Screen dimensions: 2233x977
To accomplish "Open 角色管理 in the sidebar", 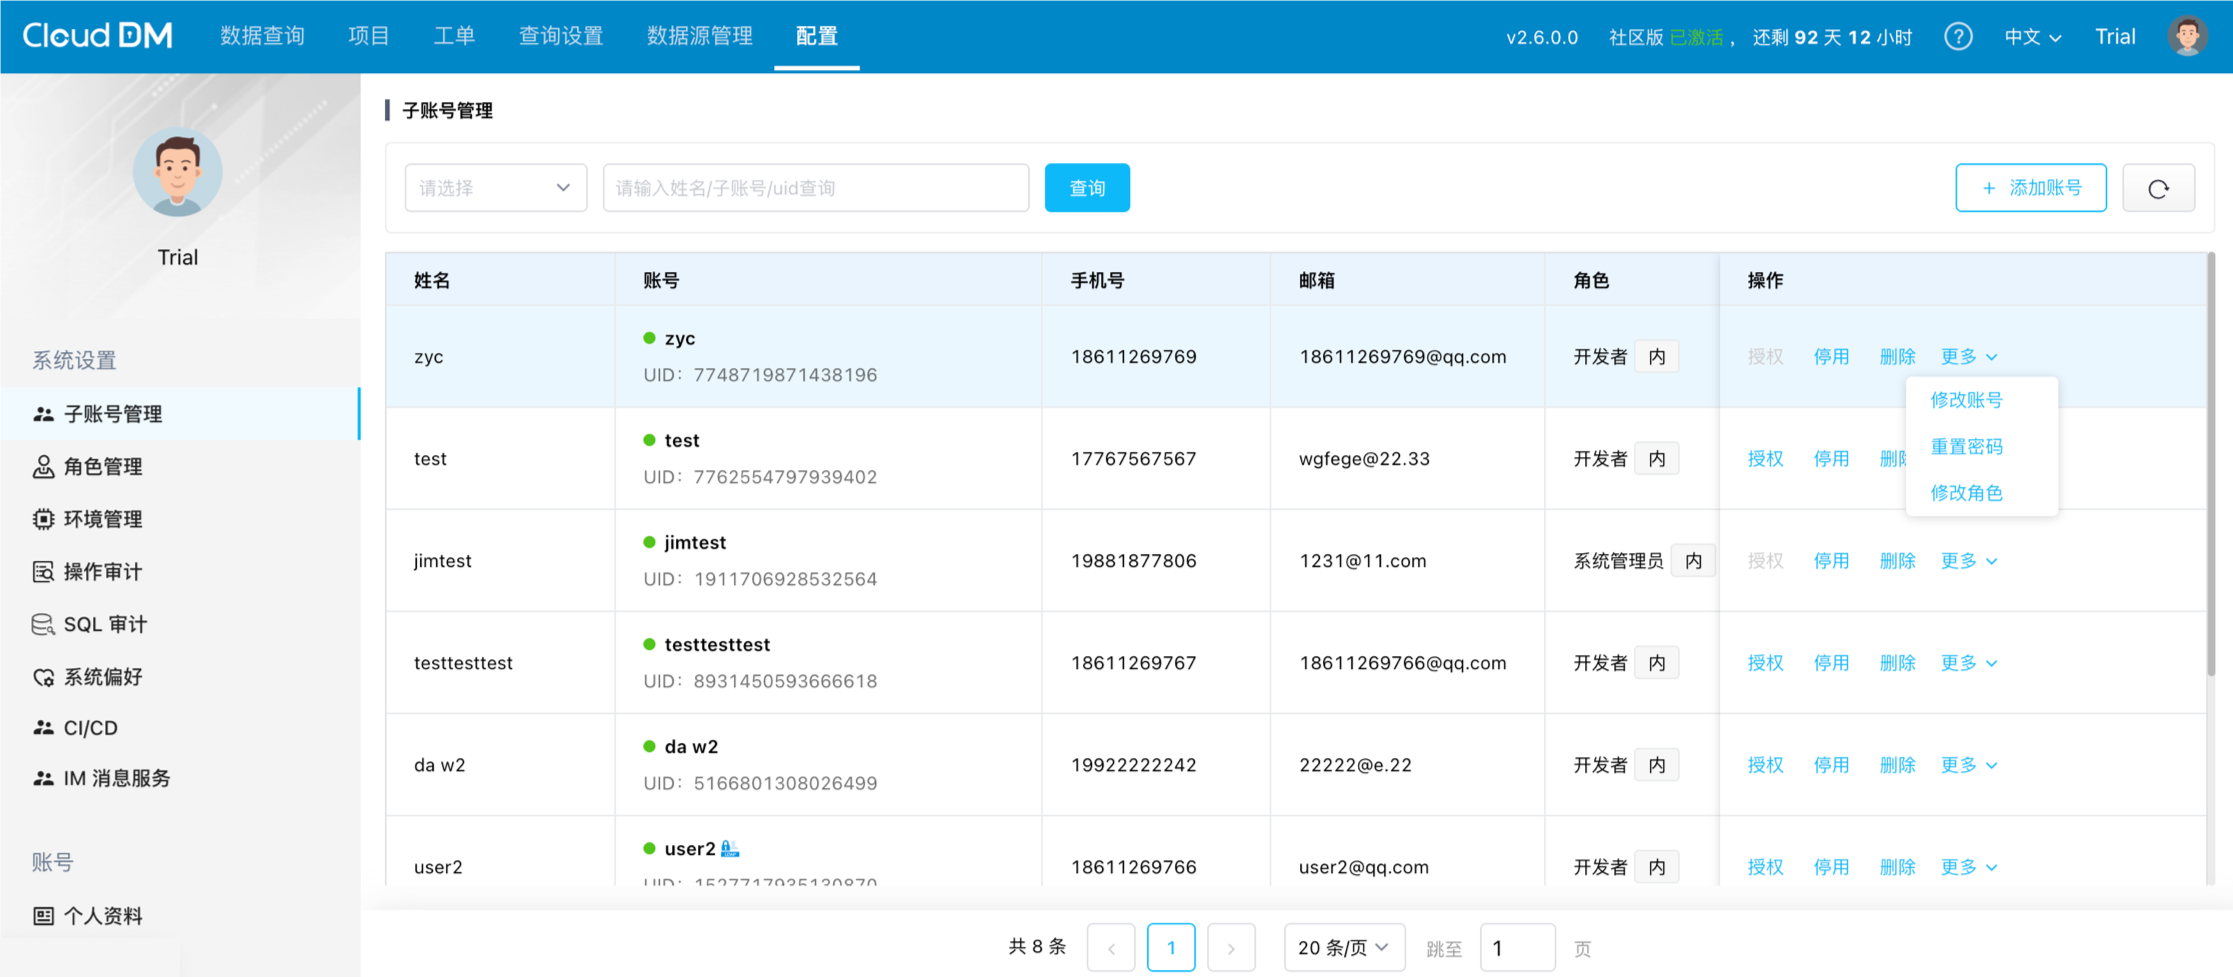I will click(102, 466).
